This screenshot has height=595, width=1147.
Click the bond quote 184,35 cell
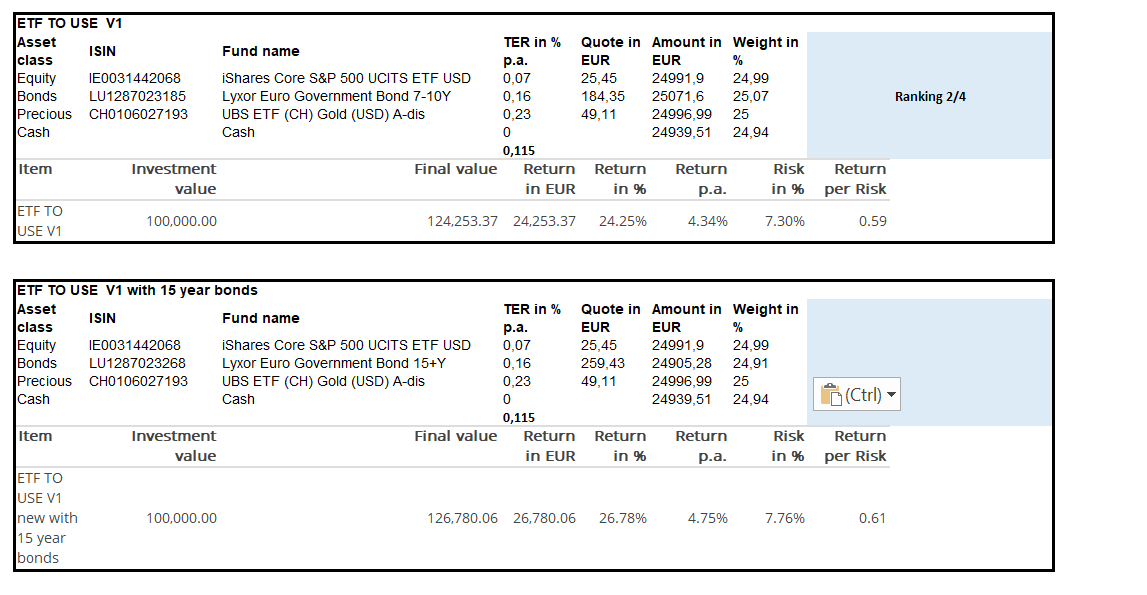pos(603,97)
